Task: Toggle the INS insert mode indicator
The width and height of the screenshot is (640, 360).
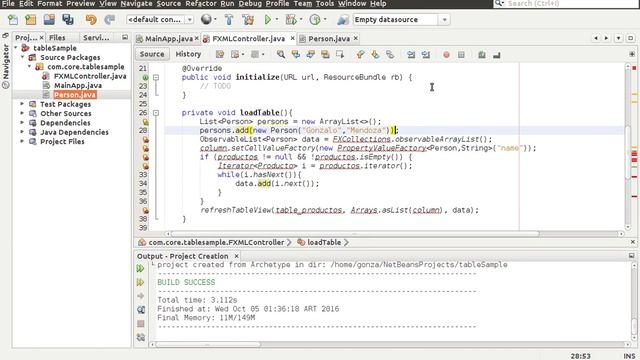Action: point(629,356)
